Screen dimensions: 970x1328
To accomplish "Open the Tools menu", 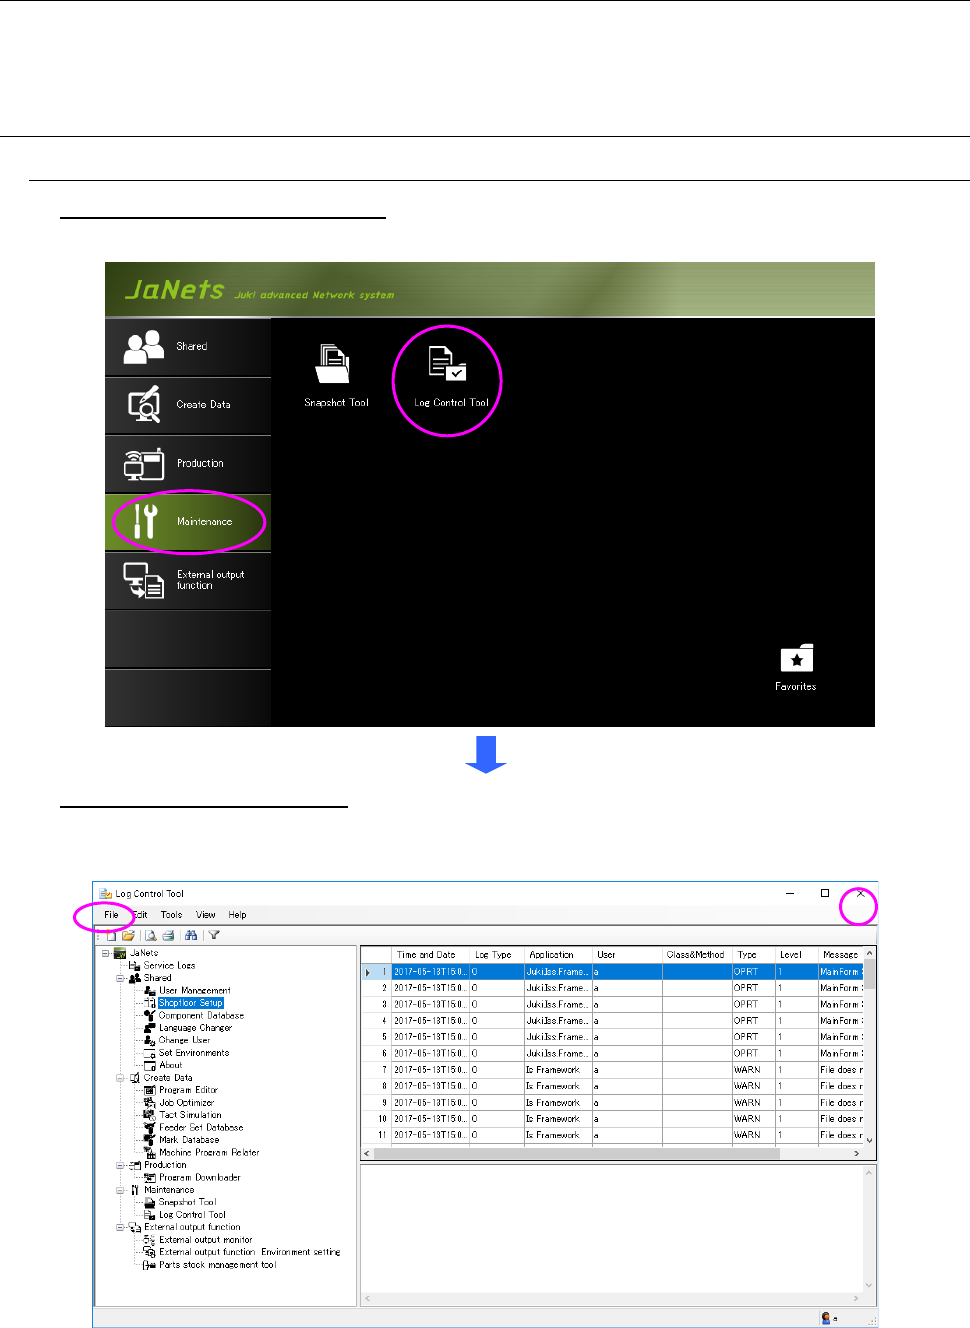I will (x=172, y=915).
